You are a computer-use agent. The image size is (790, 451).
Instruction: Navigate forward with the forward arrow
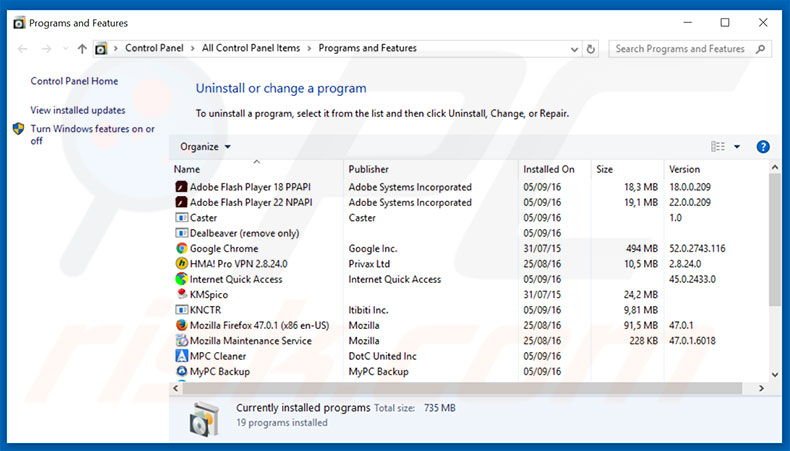(46, 49)
